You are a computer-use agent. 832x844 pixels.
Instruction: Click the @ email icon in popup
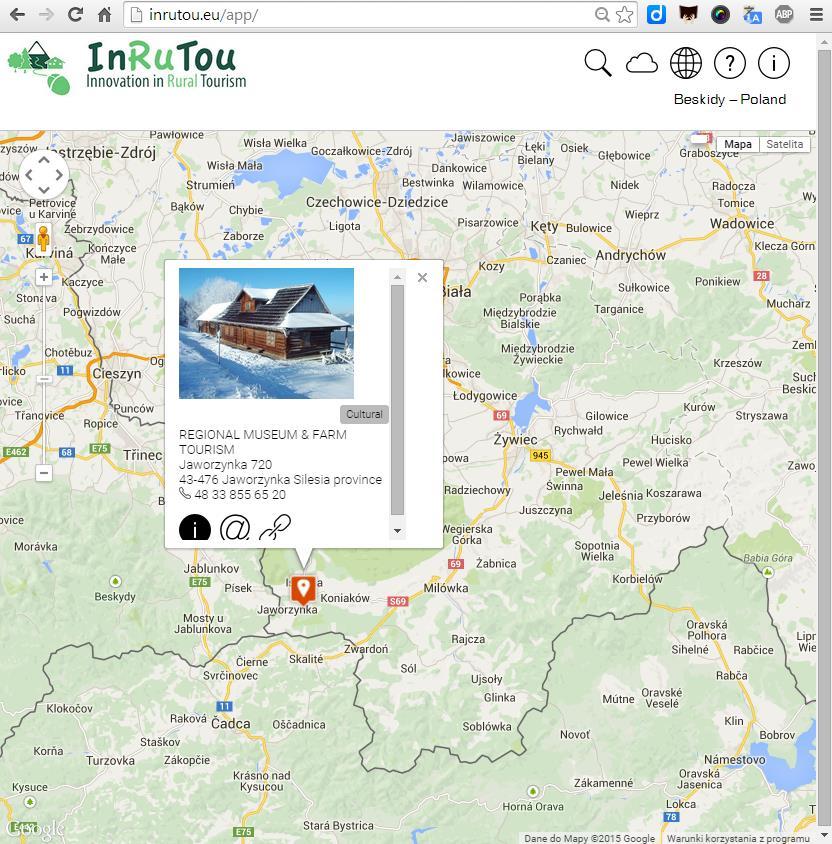click(x=235, y=527)
